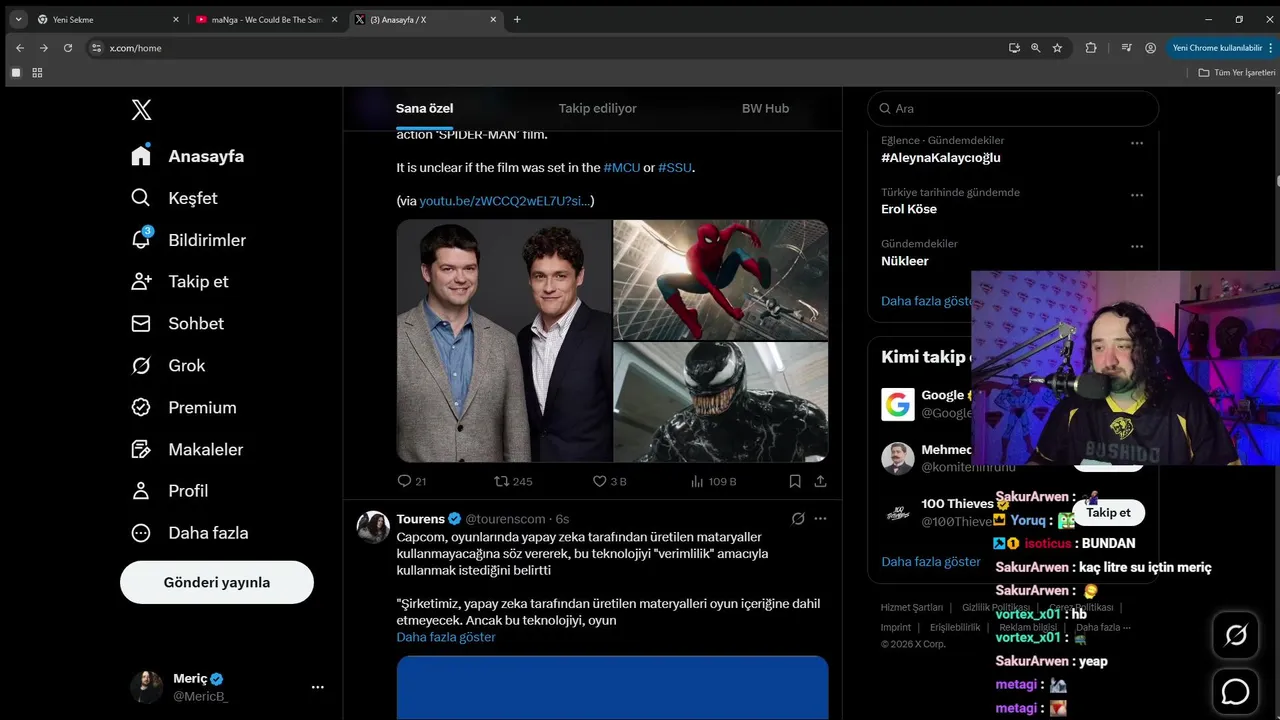Open new browser tab
Viewport: 1280px width, 720px height.
tap(517, 20)
